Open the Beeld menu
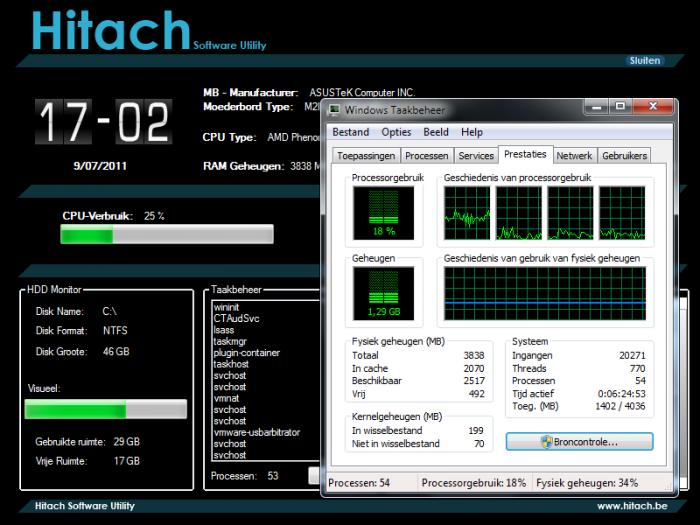Viewport: 700px width, 525px height. click(436, 132)
